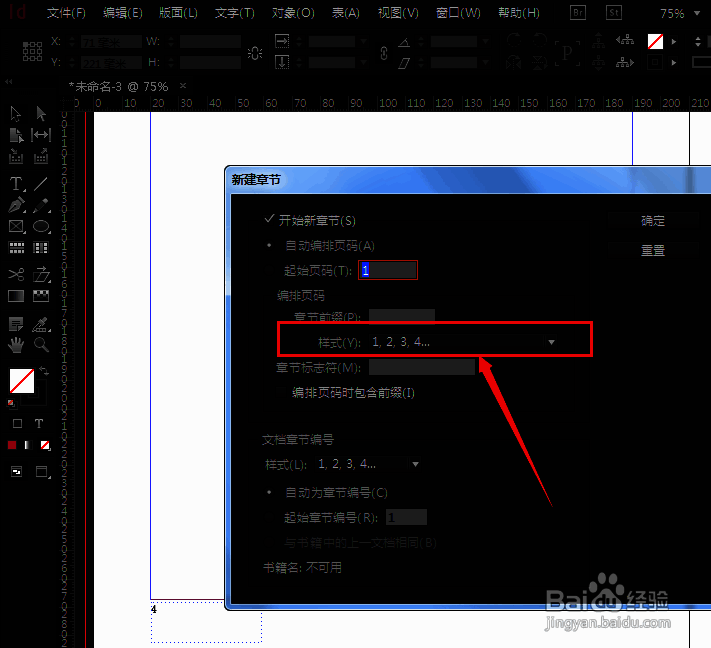The width and height of the screenshot is (711, 648).
Task: Select the Note tool
Action: point(16,324)
